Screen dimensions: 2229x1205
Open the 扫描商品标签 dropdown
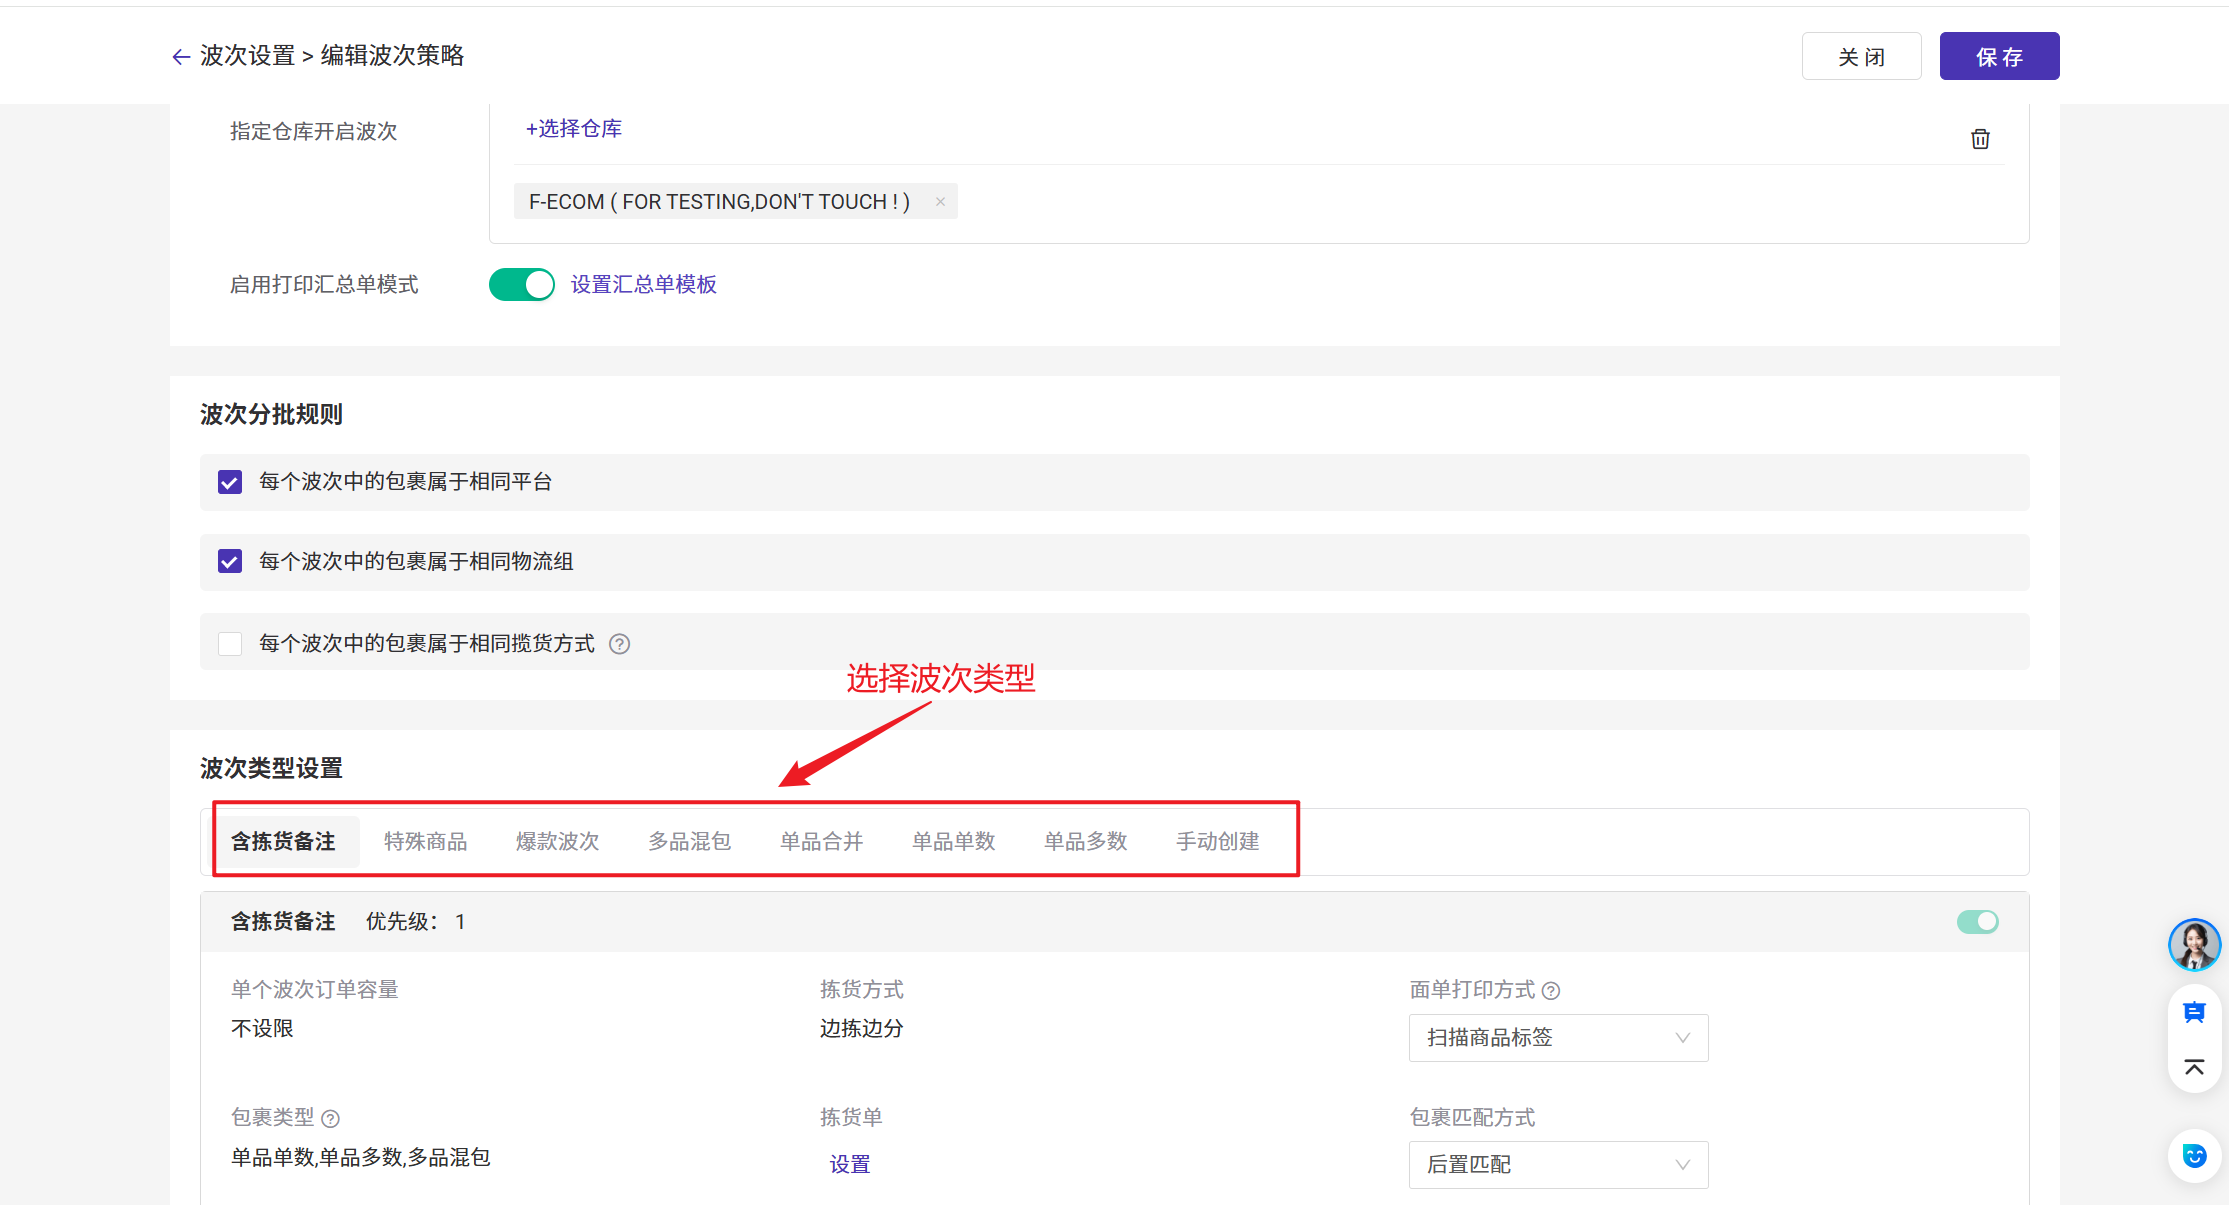click(1557, 1038)
